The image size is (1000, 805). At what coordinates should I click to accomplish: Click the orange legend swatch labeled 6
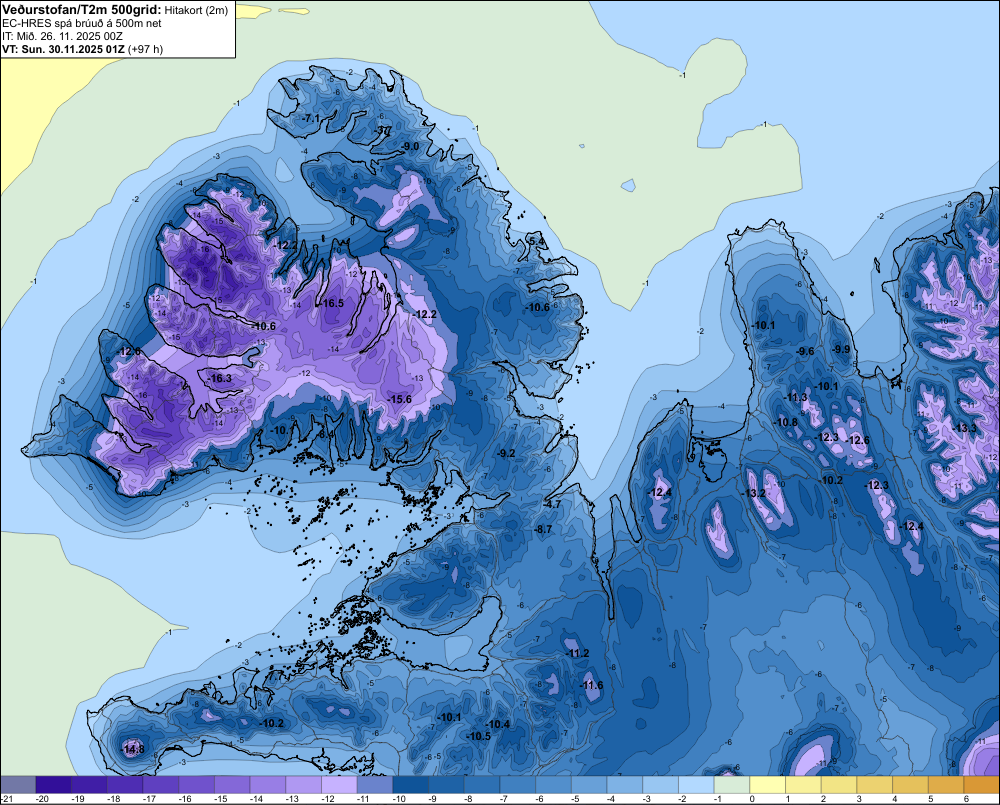(x=982, y=784)
